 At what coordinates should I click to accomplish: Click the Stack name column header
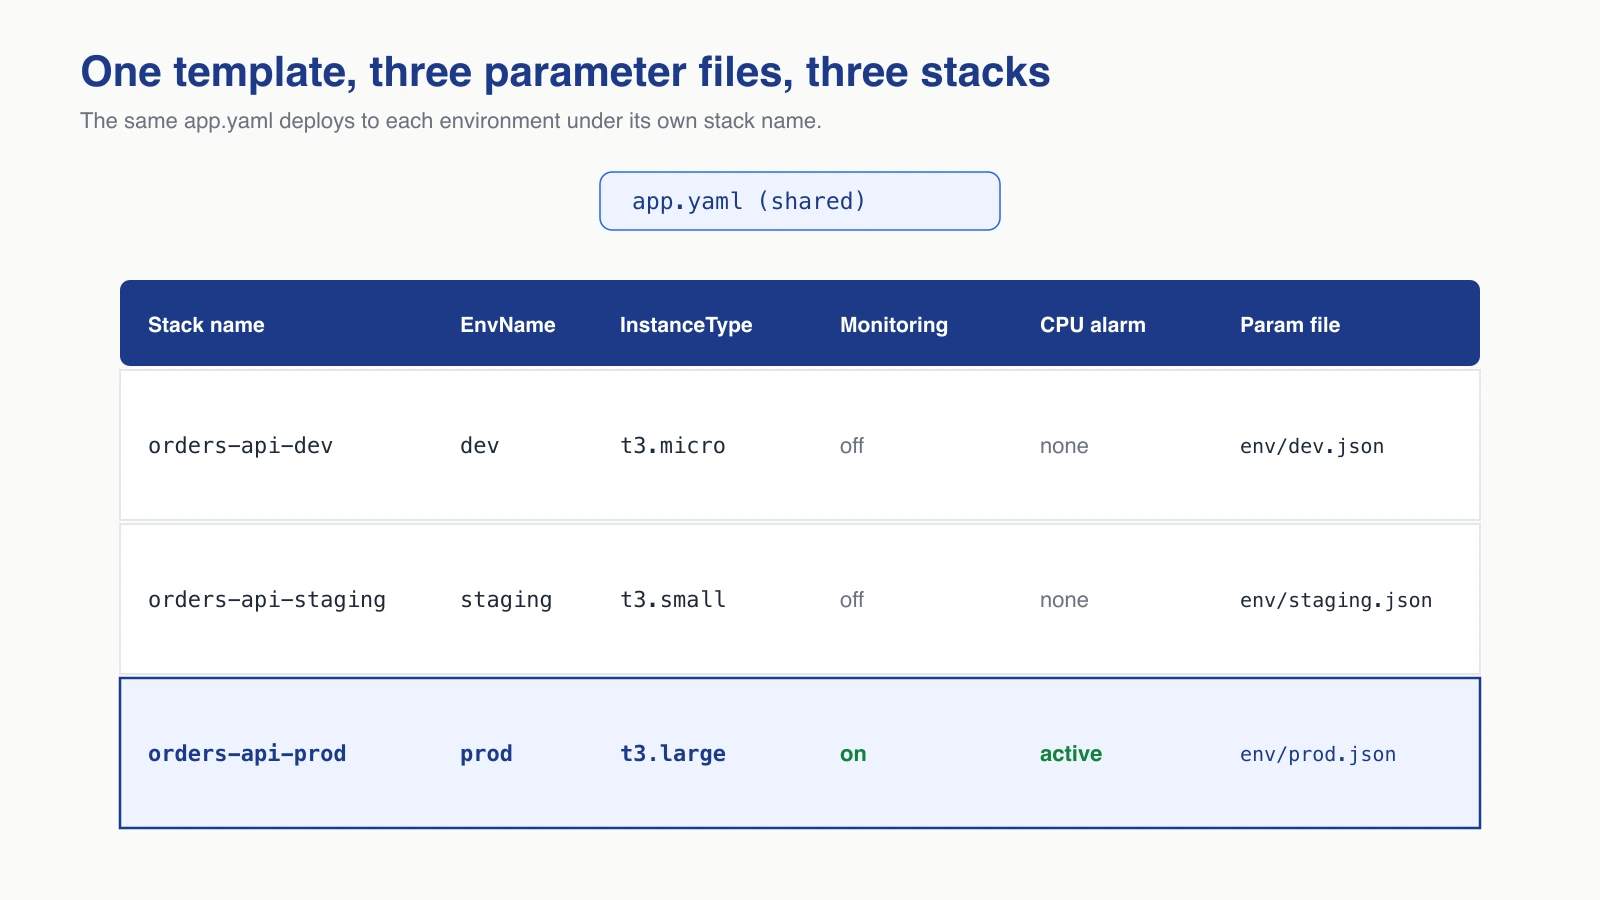click(206, 325)
